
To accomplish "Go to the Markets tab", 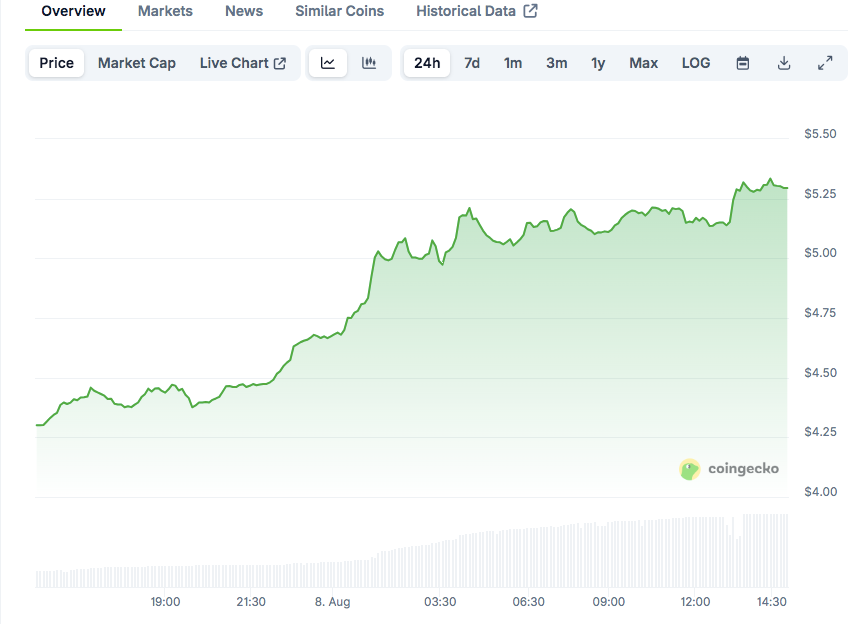I will [x=165, y=11].
